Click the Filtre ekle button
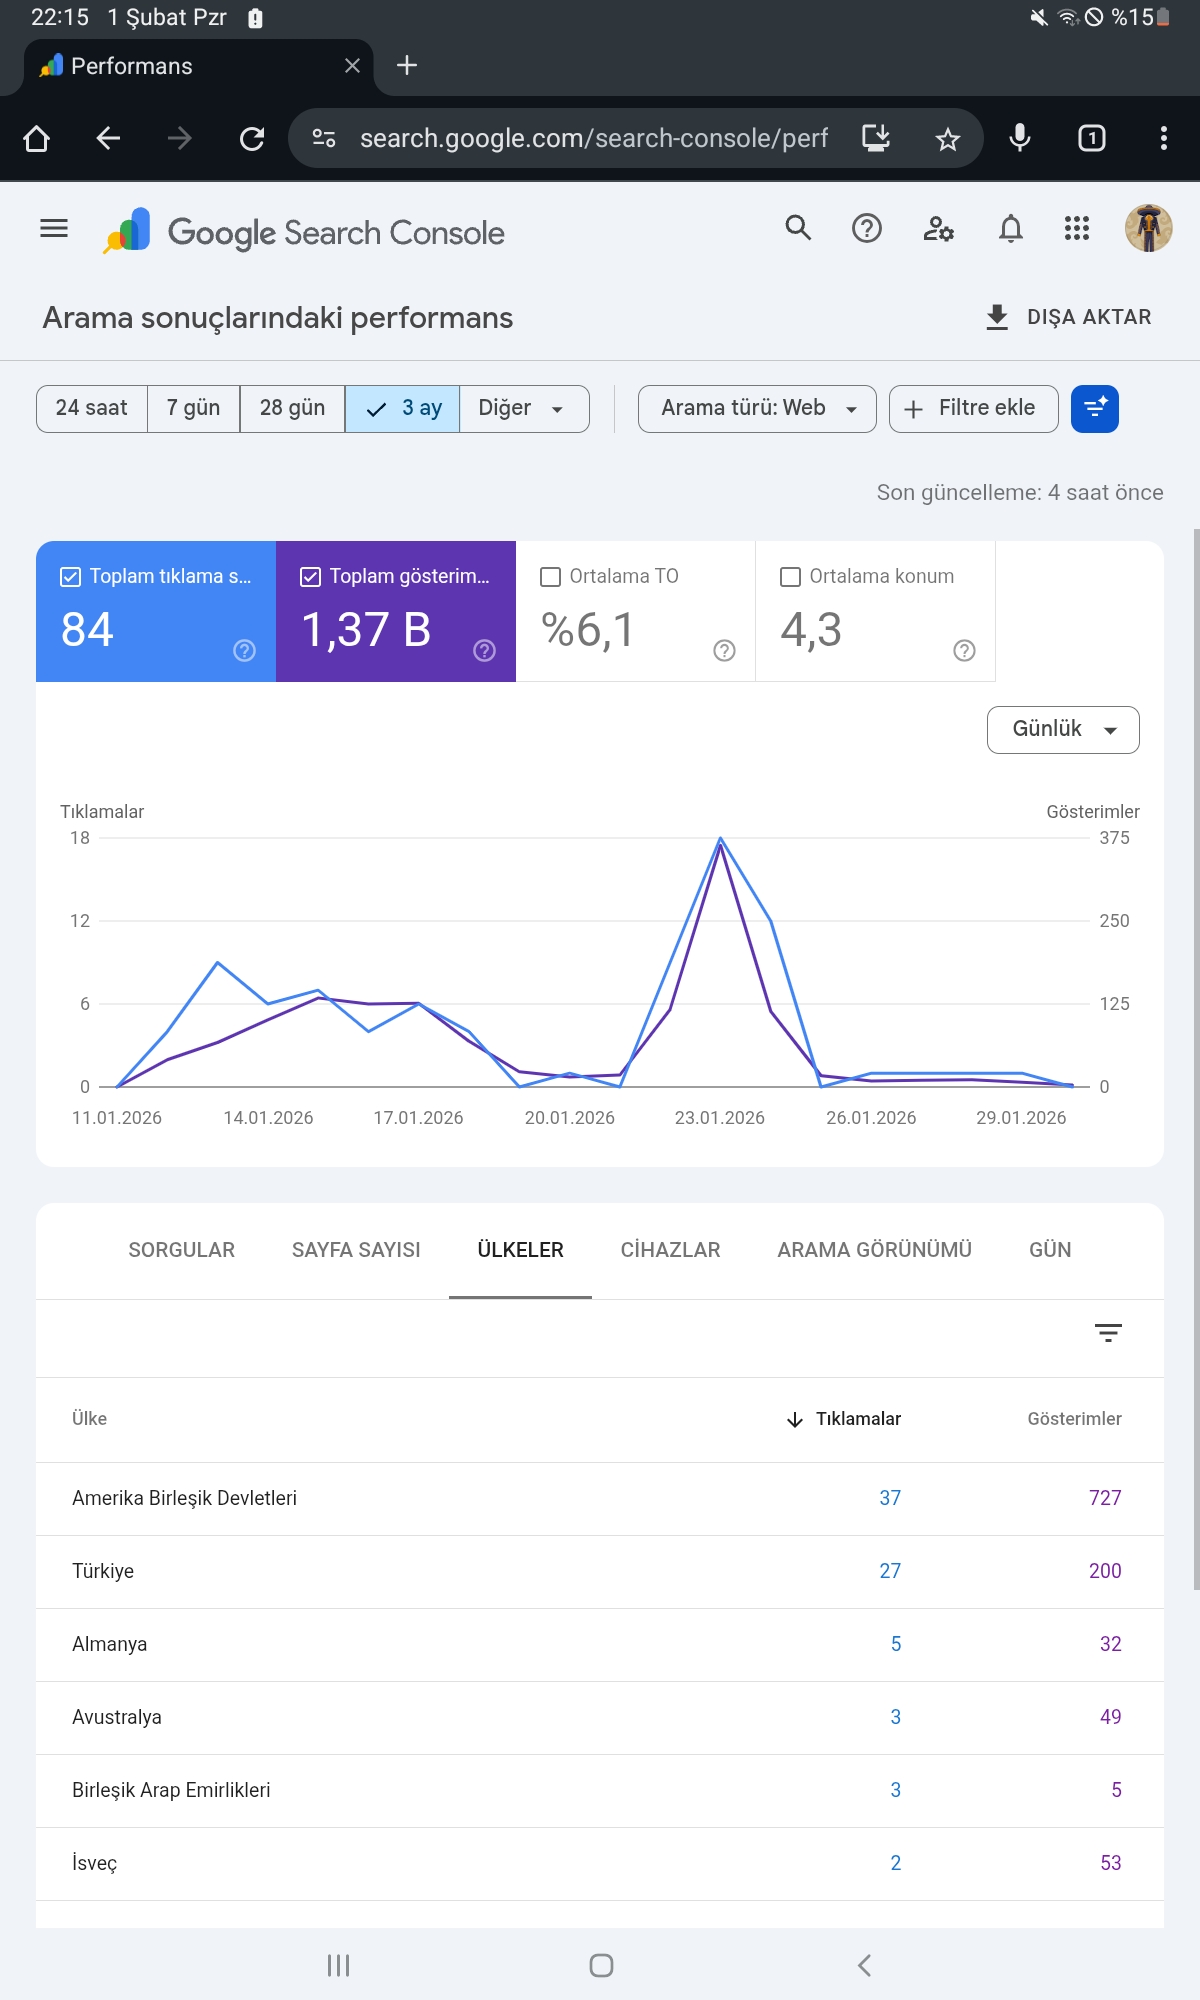 (x=973, y=409)
